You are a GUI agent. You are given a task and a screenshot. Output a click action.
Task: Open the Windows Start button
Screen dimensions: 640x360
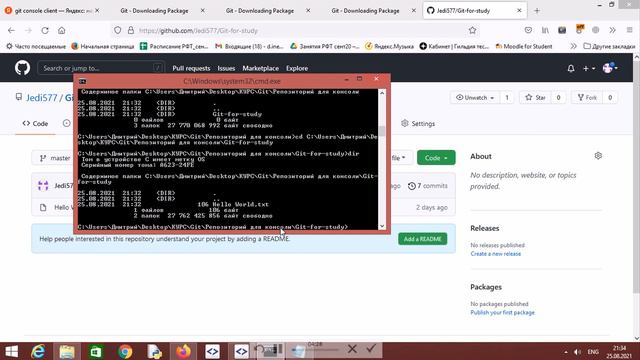(x=11, y=351)
